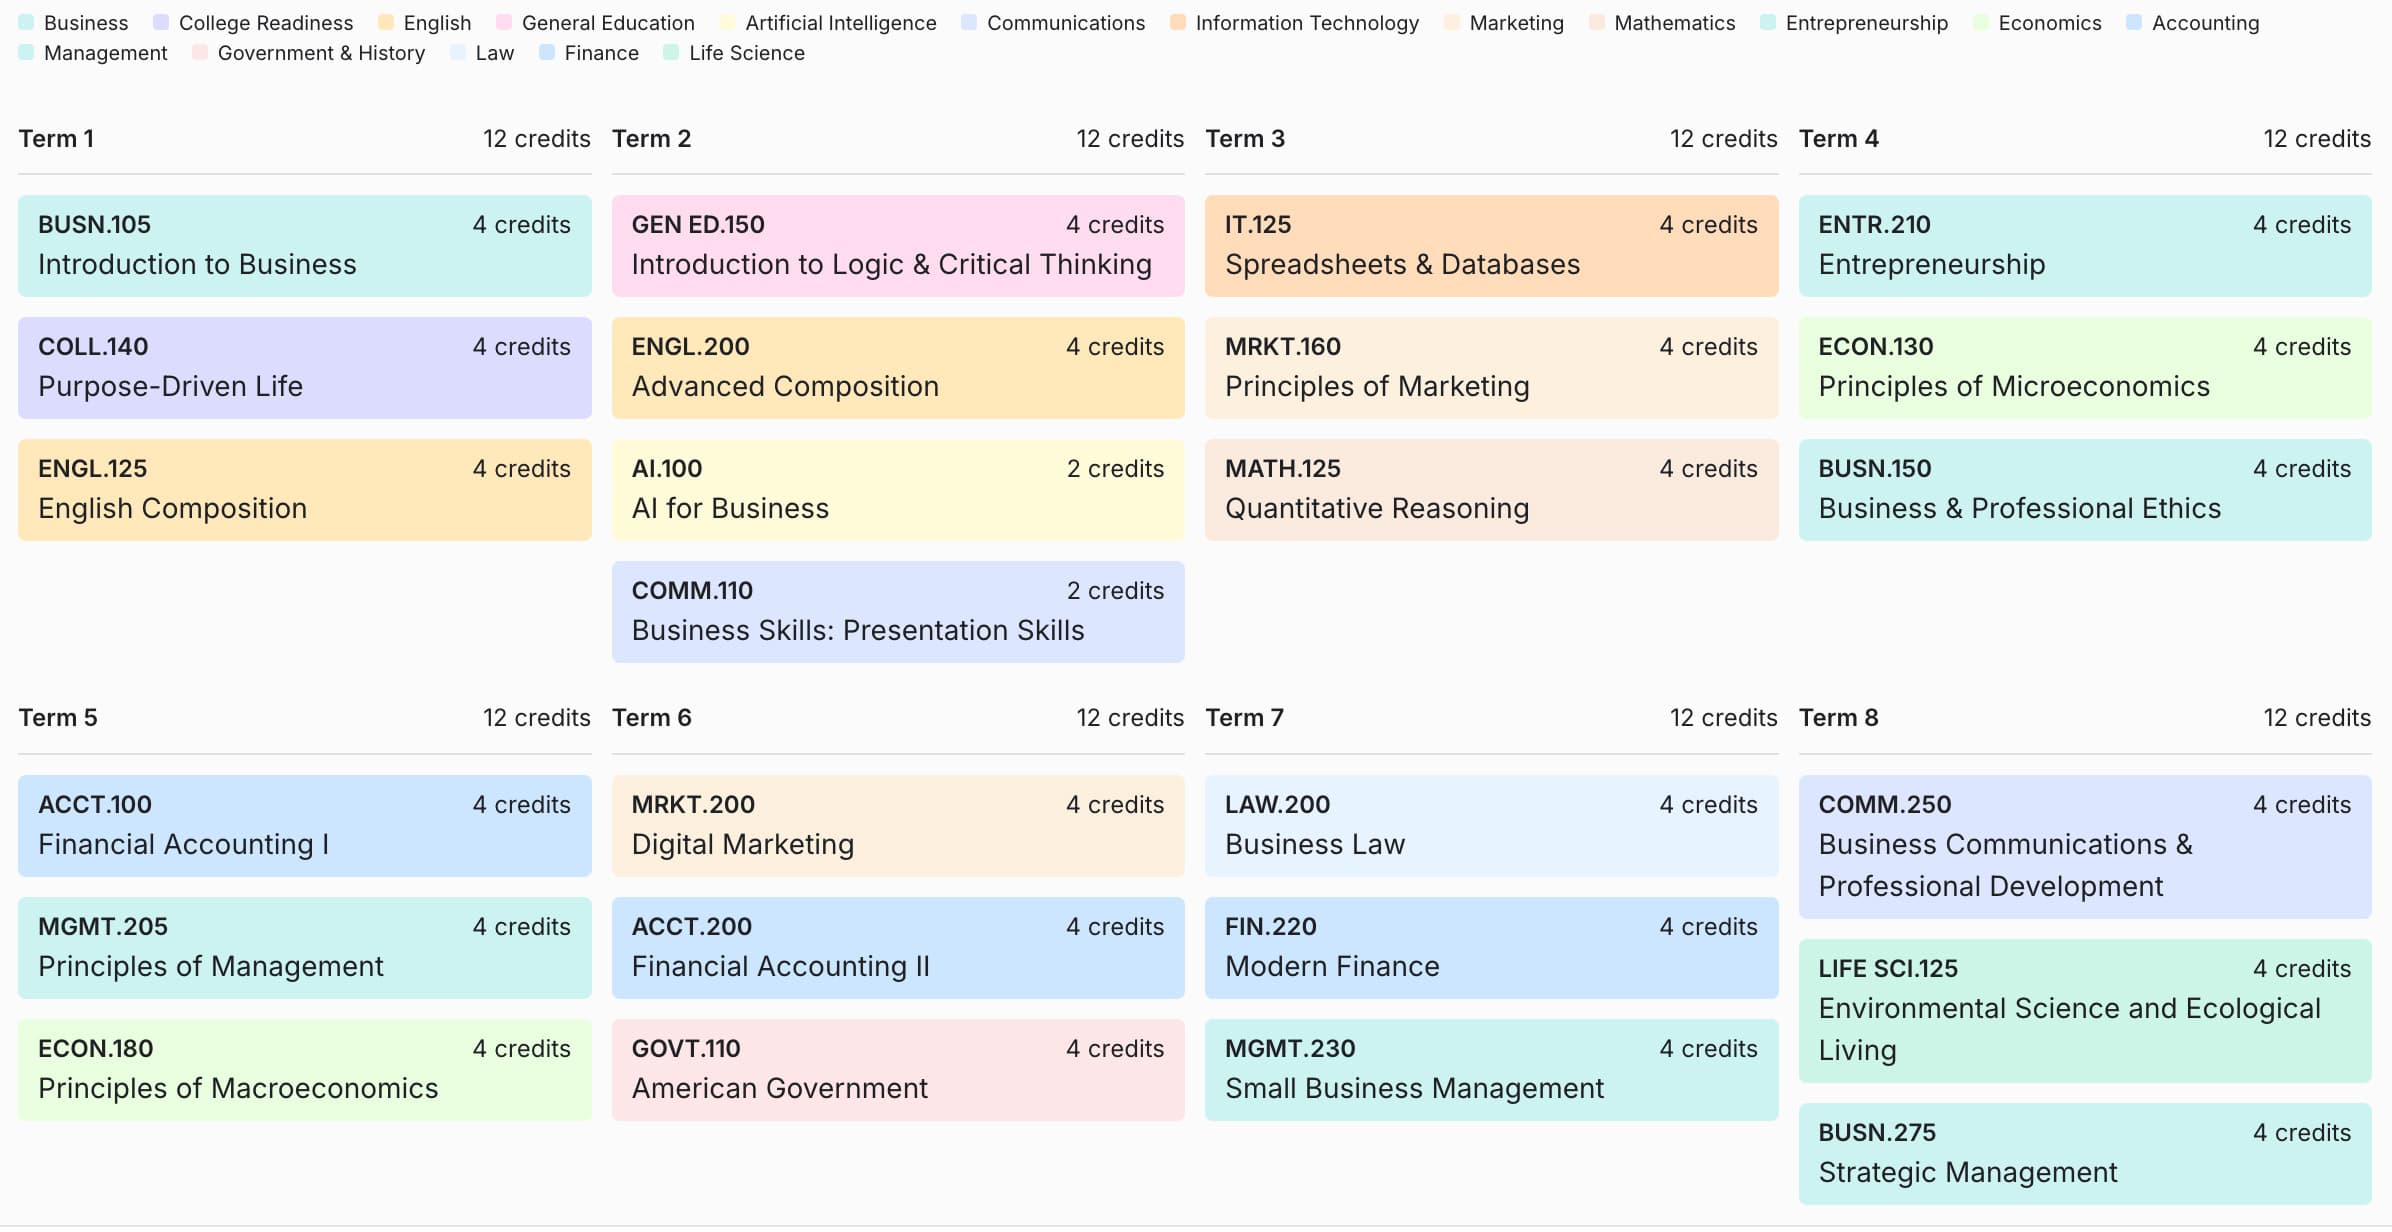2392x1232 pixels.
Task: Select the Accounting legend label
Action: click(2204, 22)
